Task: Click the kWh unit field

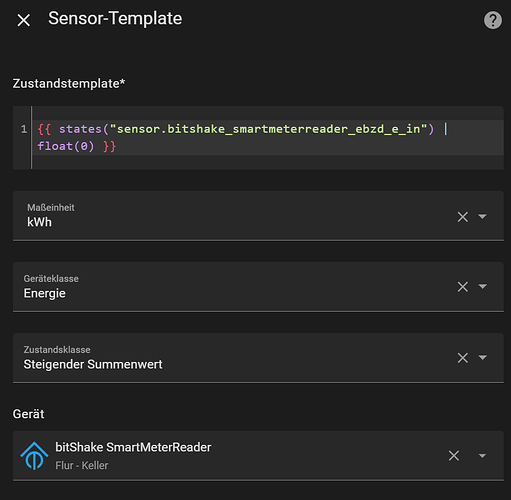Action: (233, 216)
